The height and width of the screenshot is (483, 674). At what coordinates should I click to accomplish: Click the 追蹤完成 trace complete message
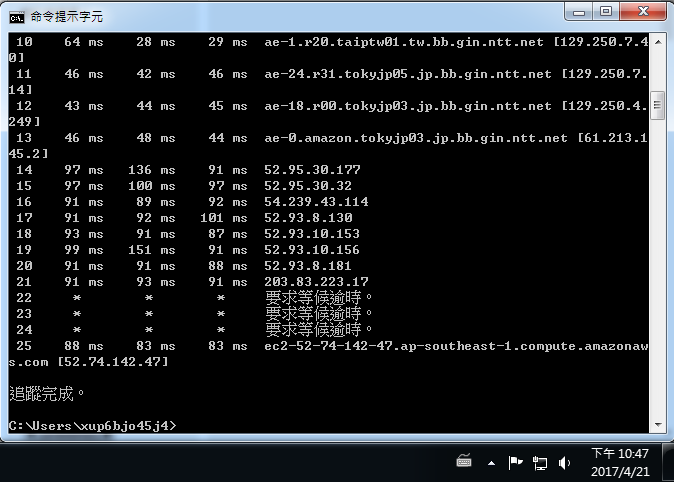pyautogui.click(x=46, y=394)
